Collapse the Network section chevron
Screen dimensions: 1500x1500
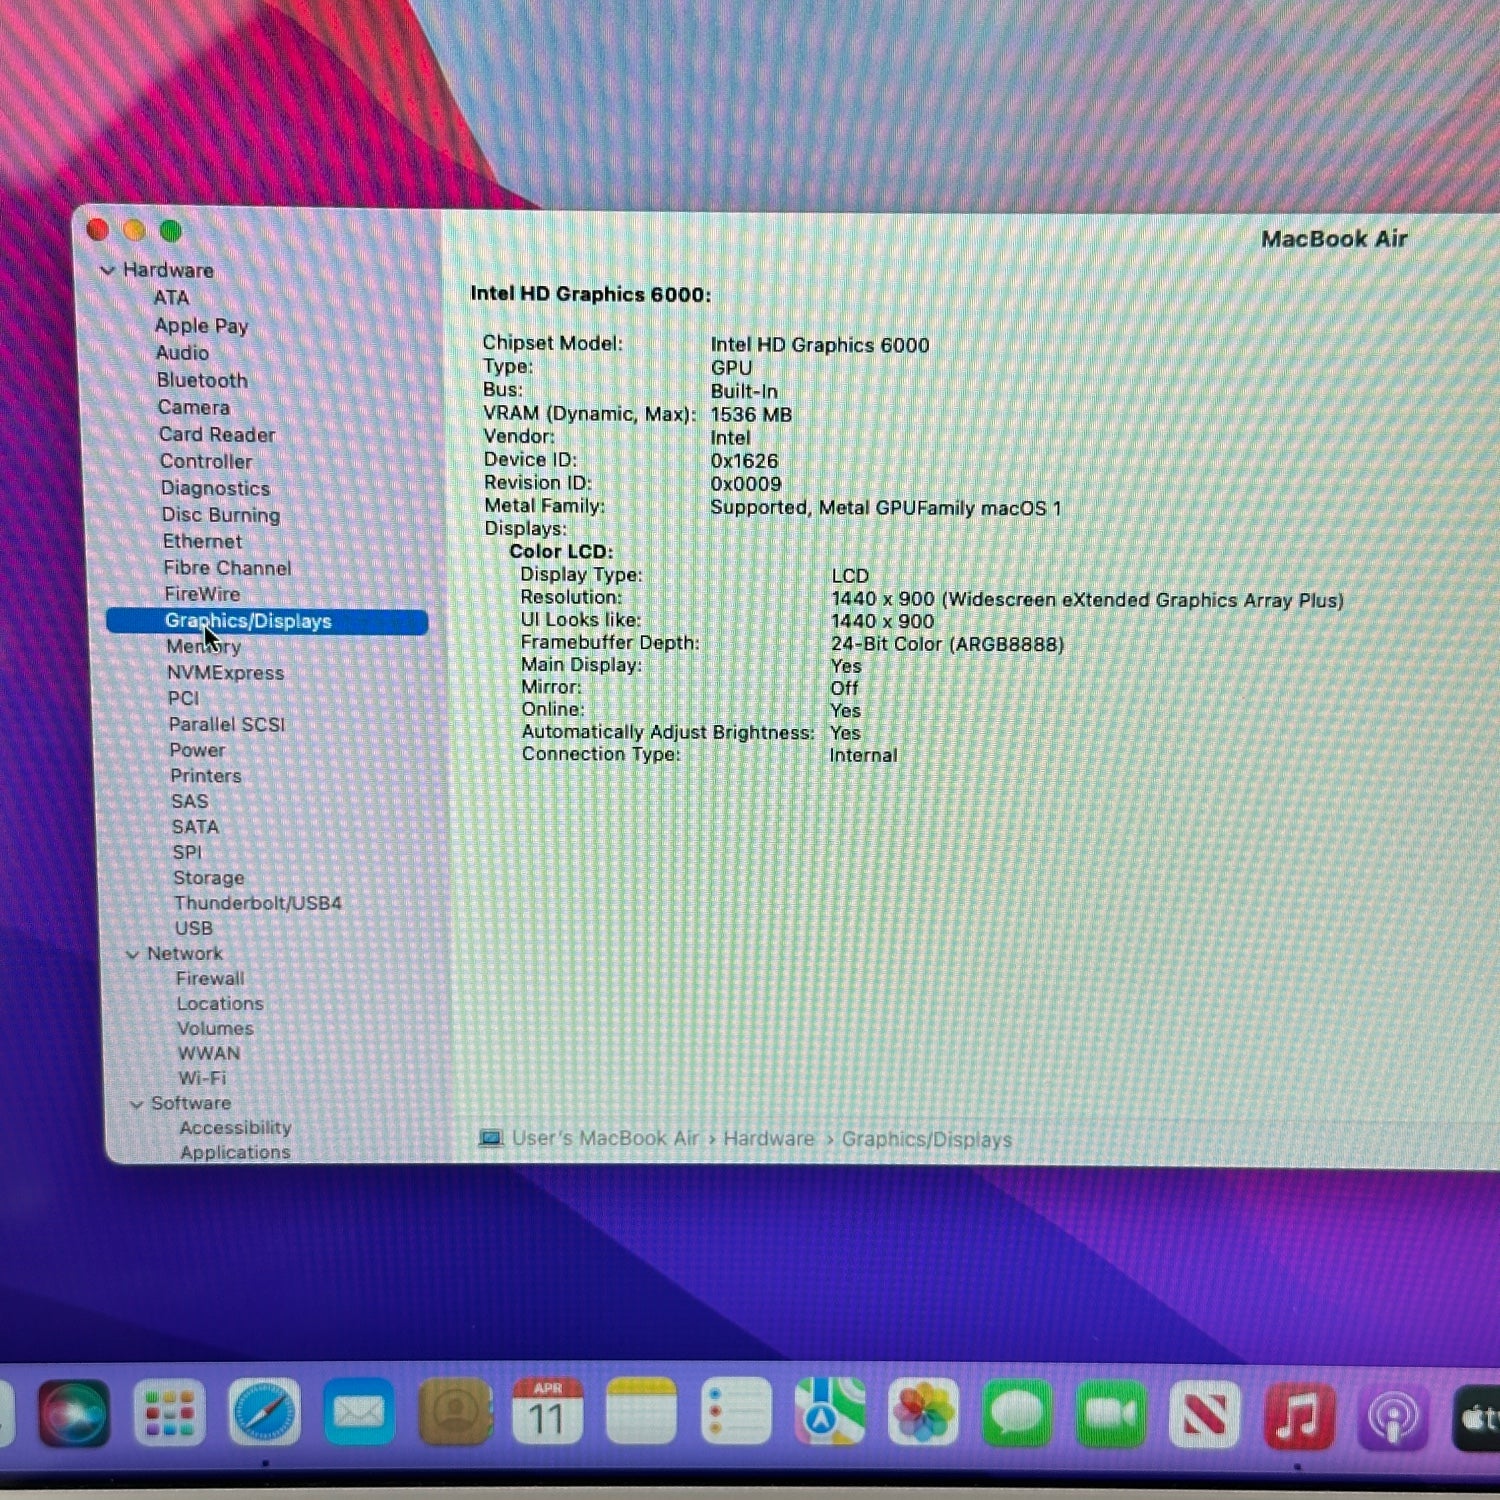coord(132,955)
